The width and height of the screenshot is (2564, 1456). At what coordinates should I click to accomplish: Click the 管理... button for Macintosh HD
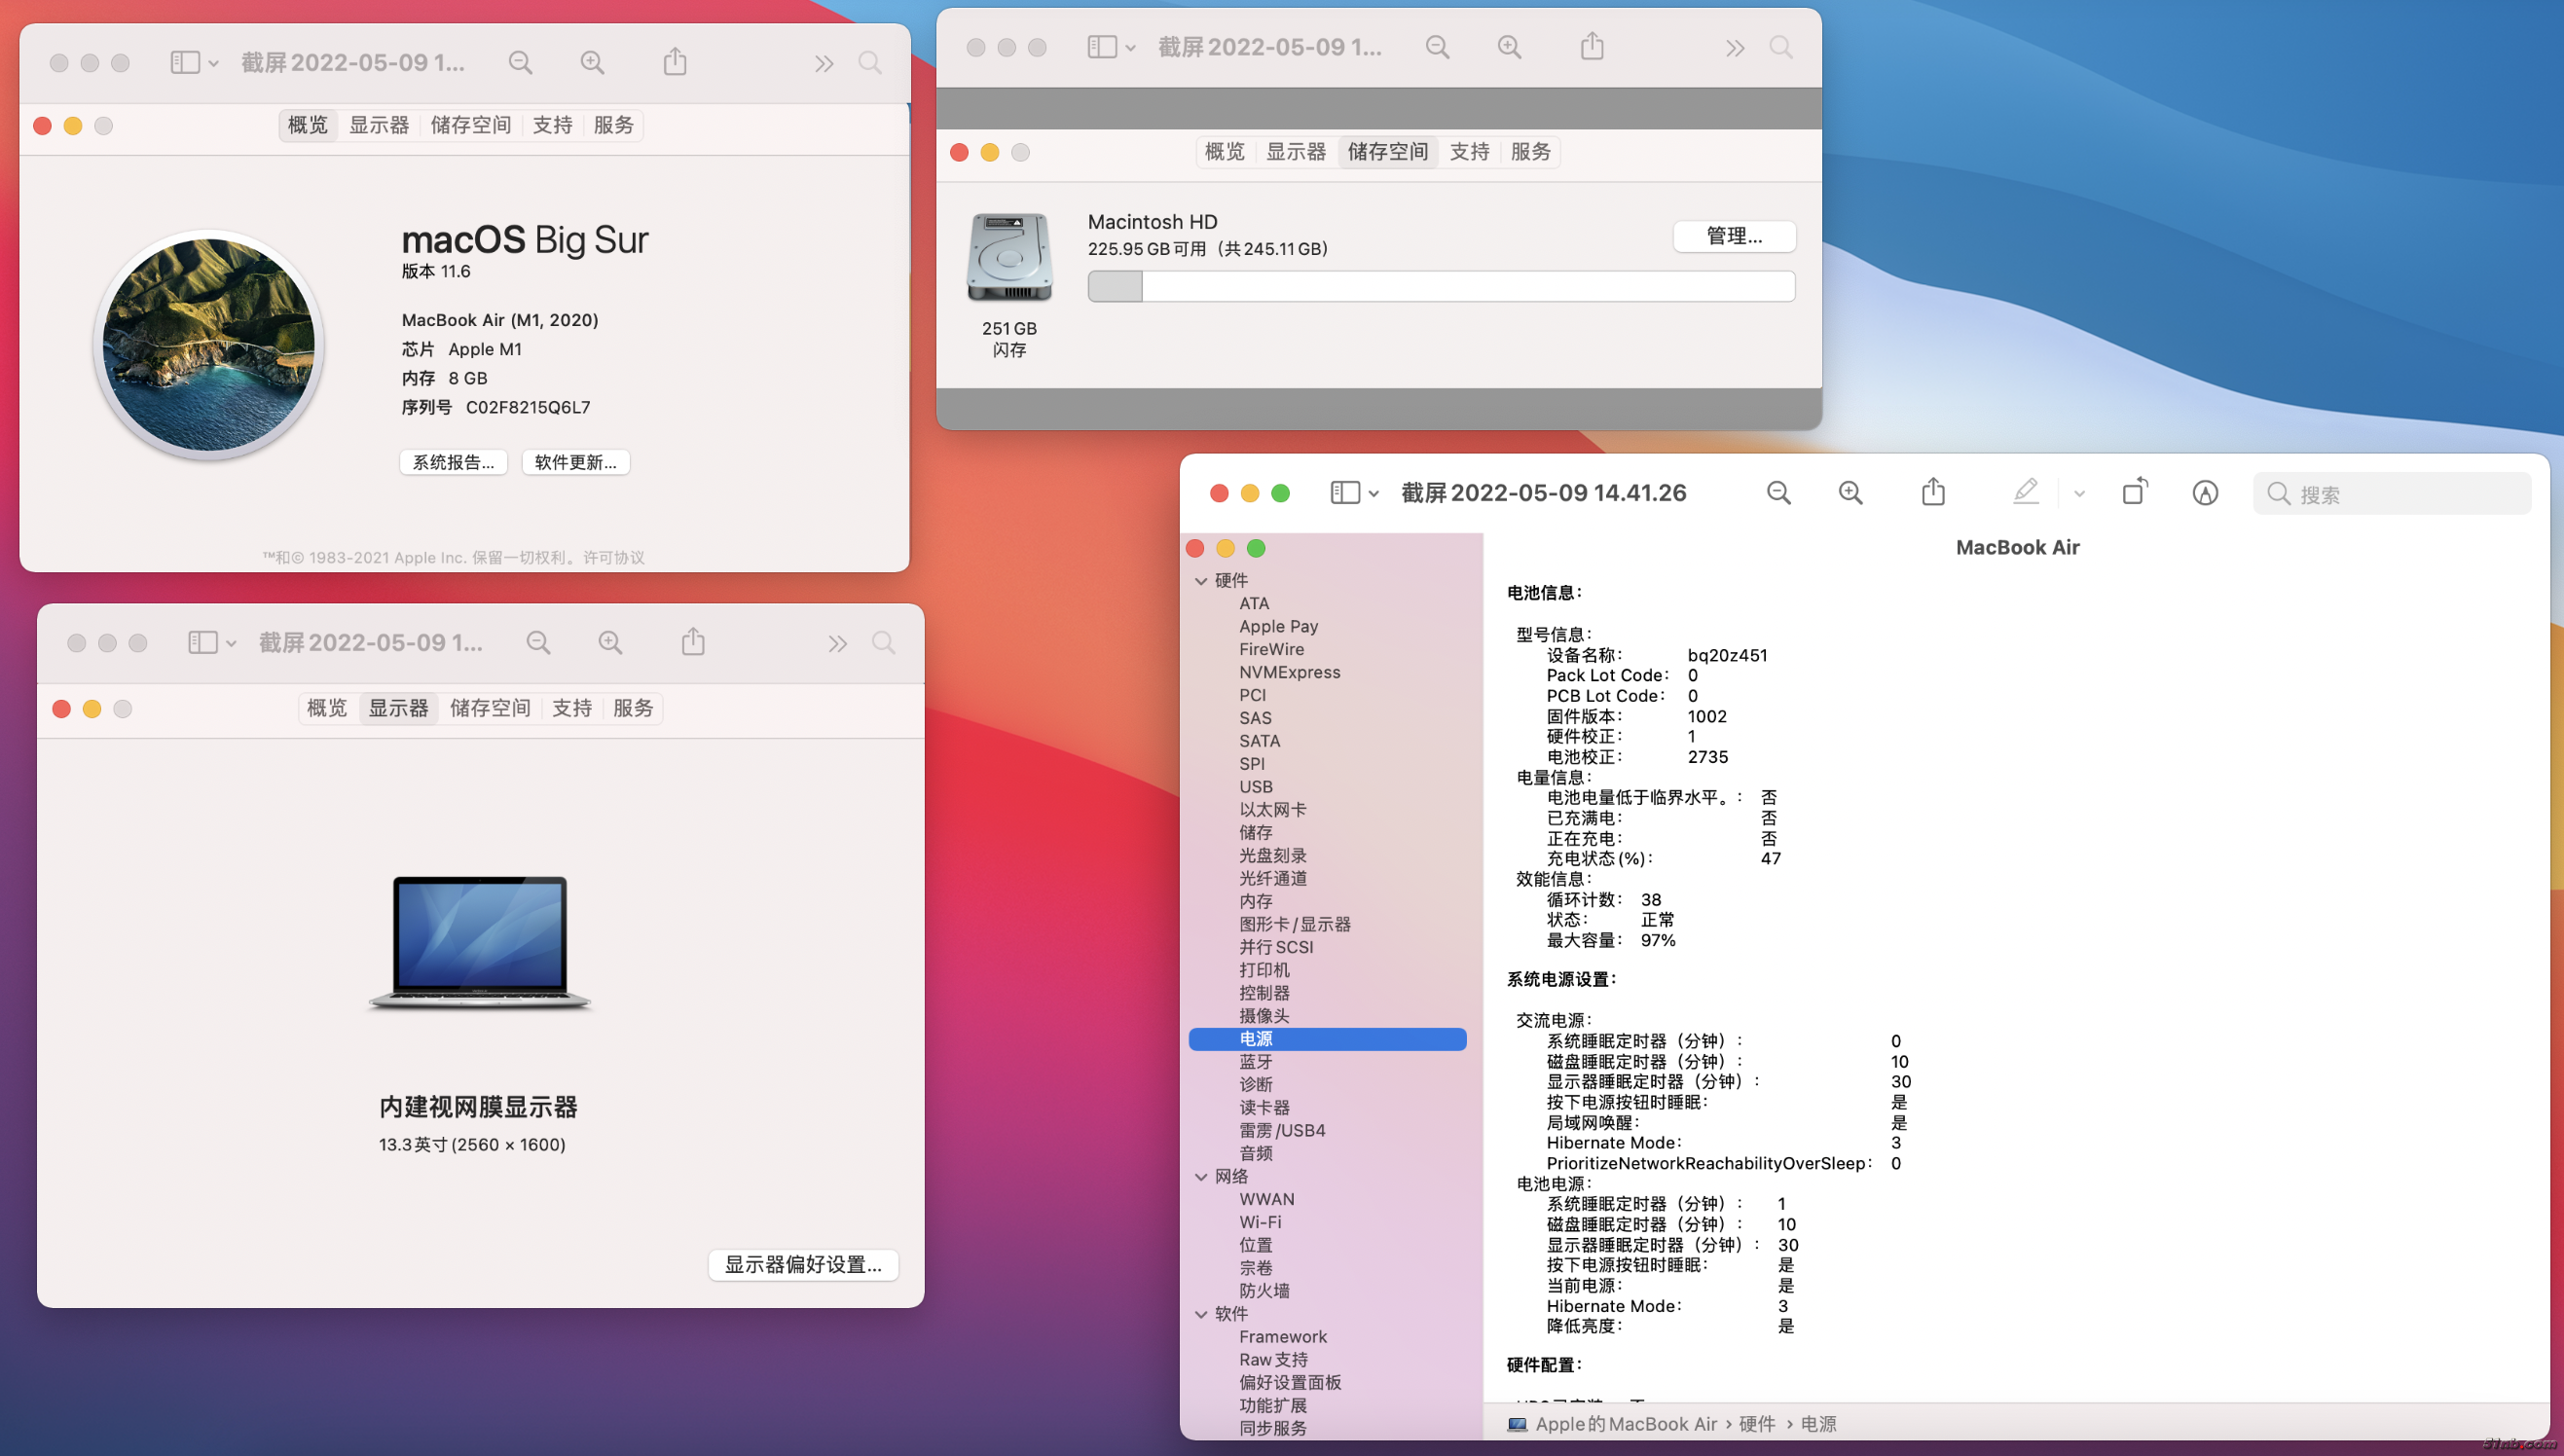coord(1734,236)
